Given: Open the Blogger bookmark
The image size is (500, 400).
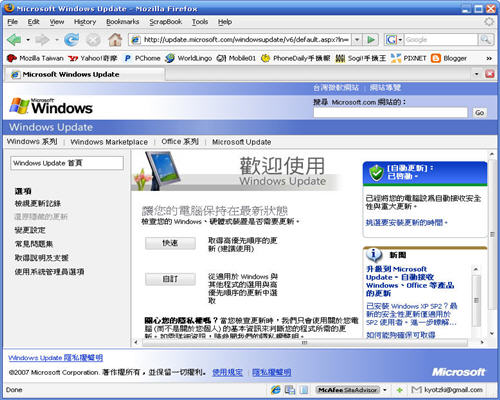Looking at the screenshot, I should [449, 58].
